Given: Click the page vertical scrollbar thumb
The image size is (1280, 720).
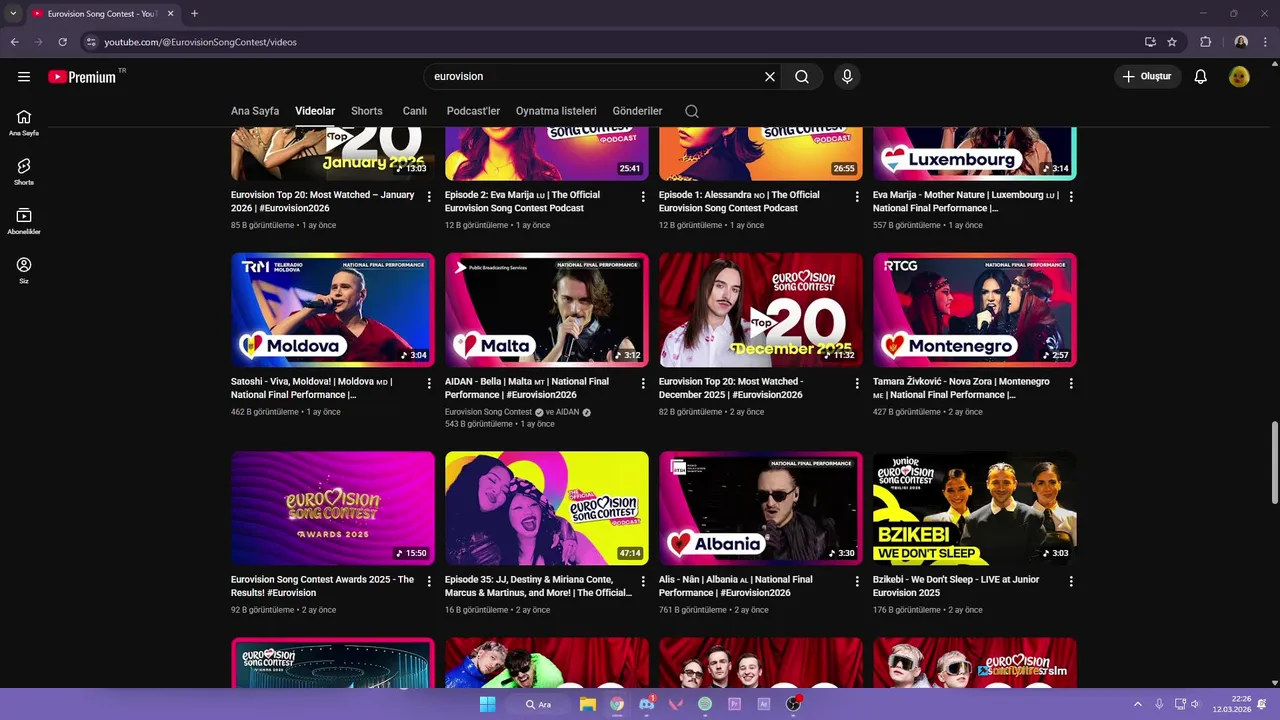Looking at the screenshot, I should coord(1274,463).
